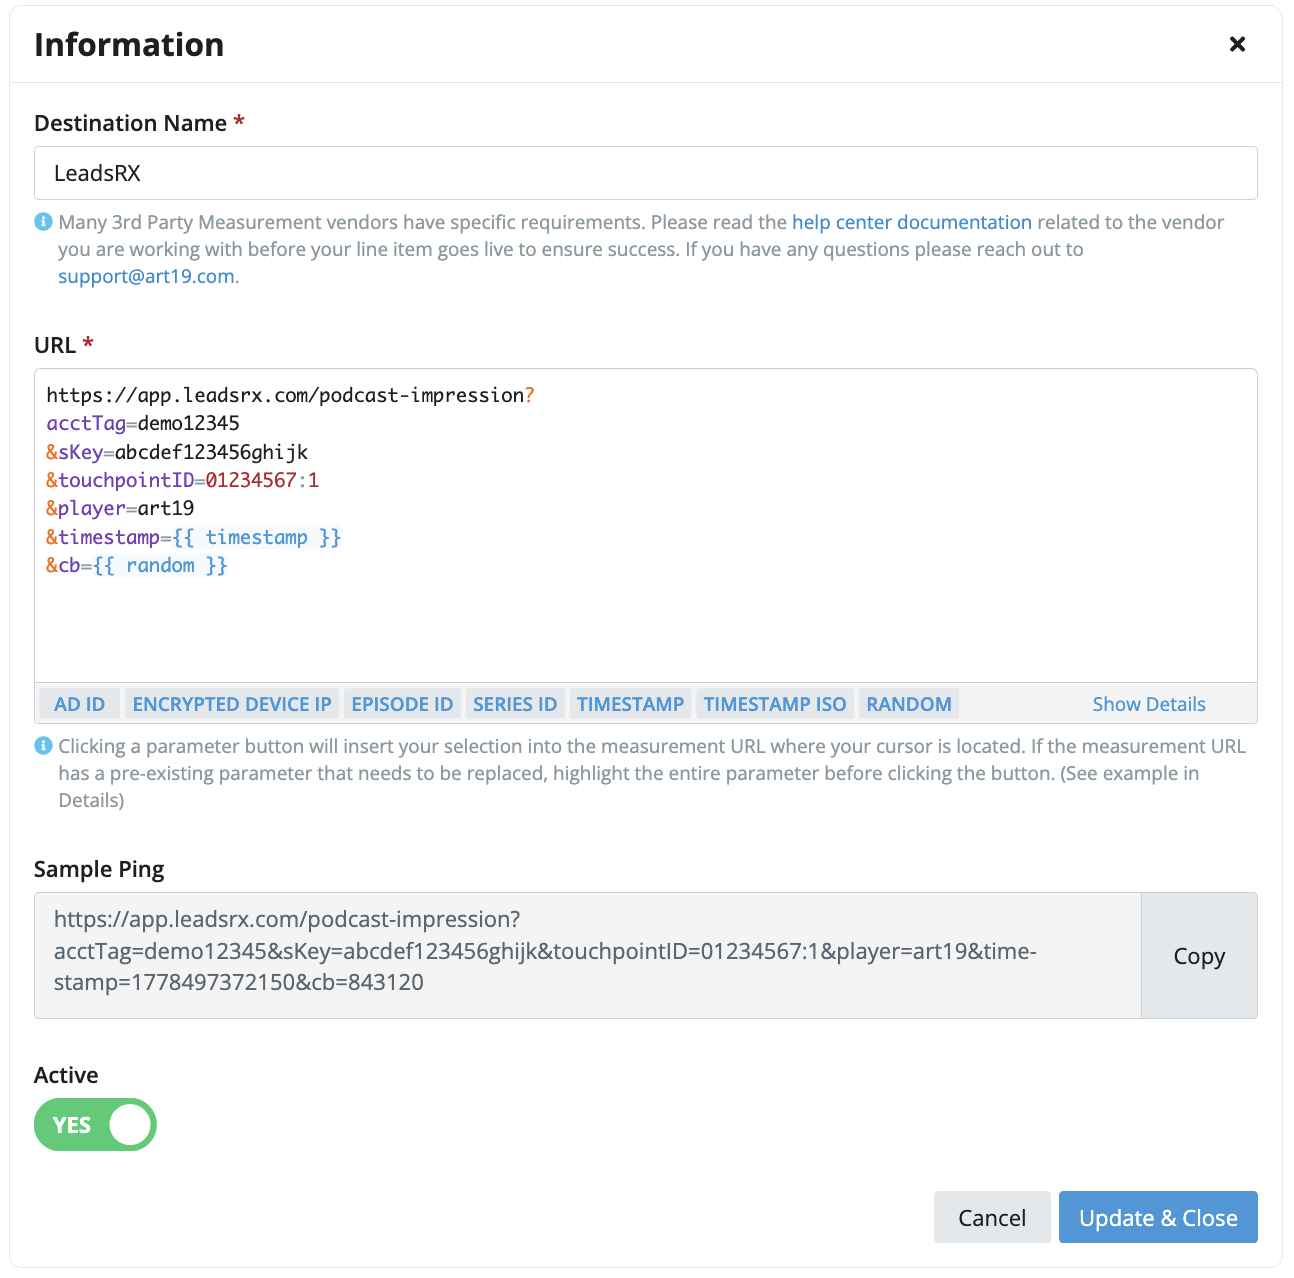Open the support@art19.com email link

(x=146, y=276)
